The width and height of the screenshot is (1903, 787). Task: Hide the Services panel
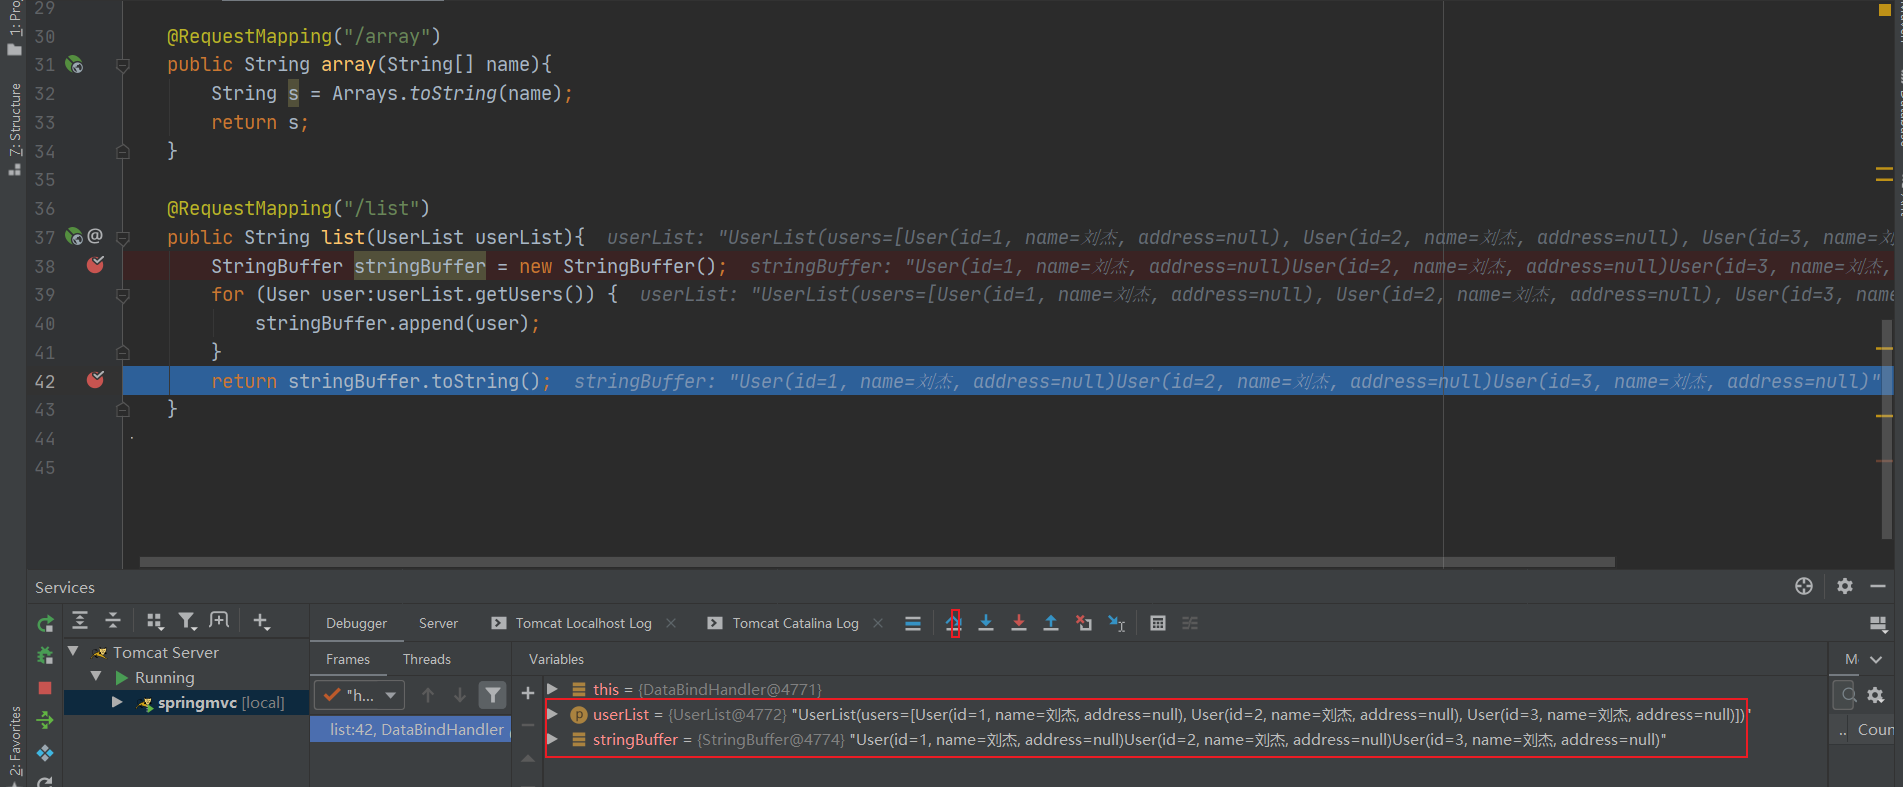[x=1878, y=586]
